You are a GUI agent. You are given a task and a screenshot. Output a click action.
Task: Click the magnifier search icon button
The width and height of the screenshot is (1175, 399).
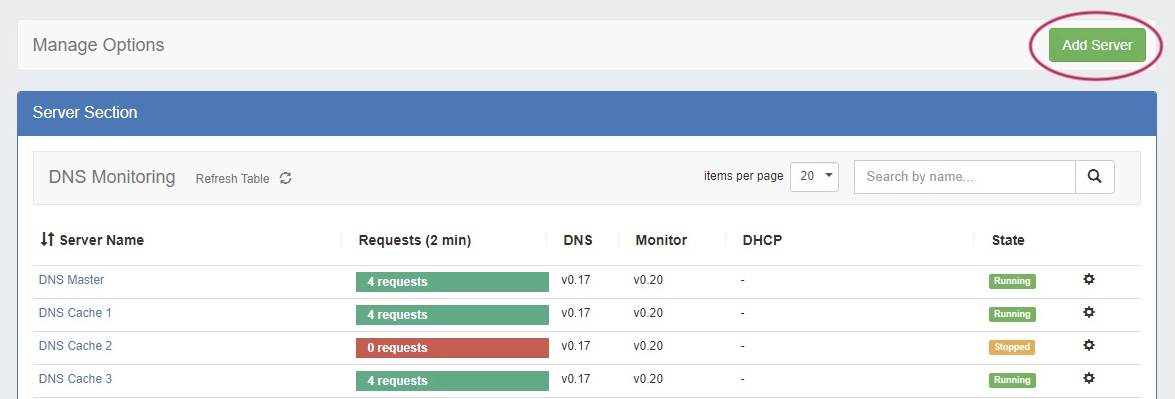coord(1095,177)
